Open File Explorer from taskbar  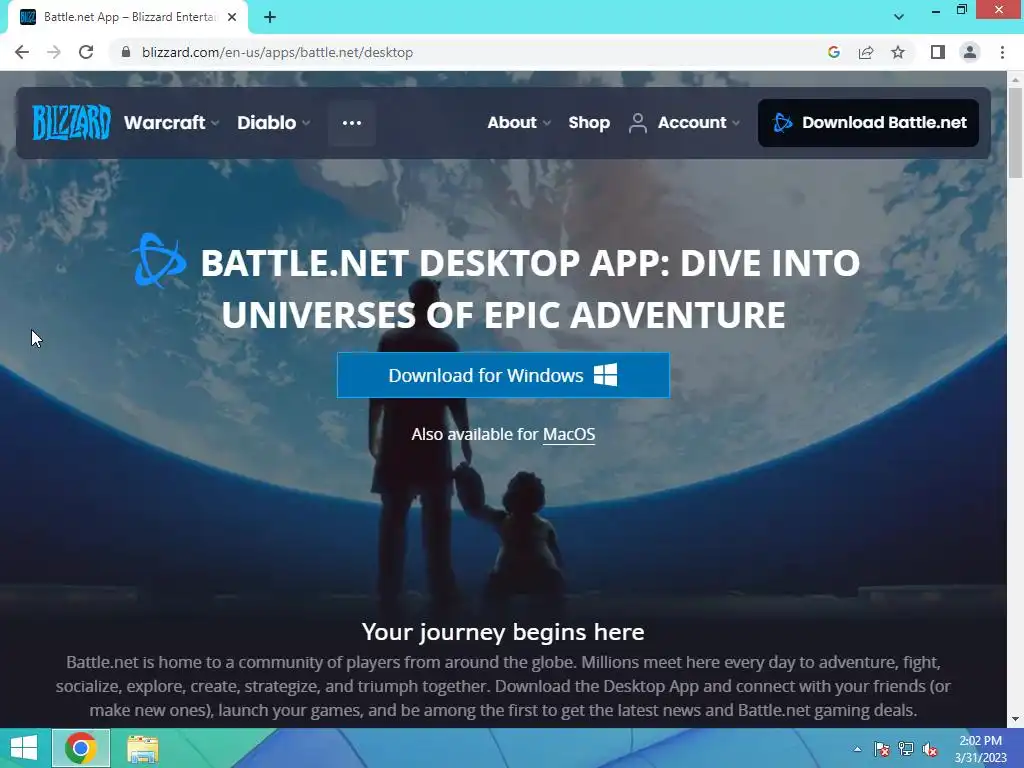click(x=142, y=749)
